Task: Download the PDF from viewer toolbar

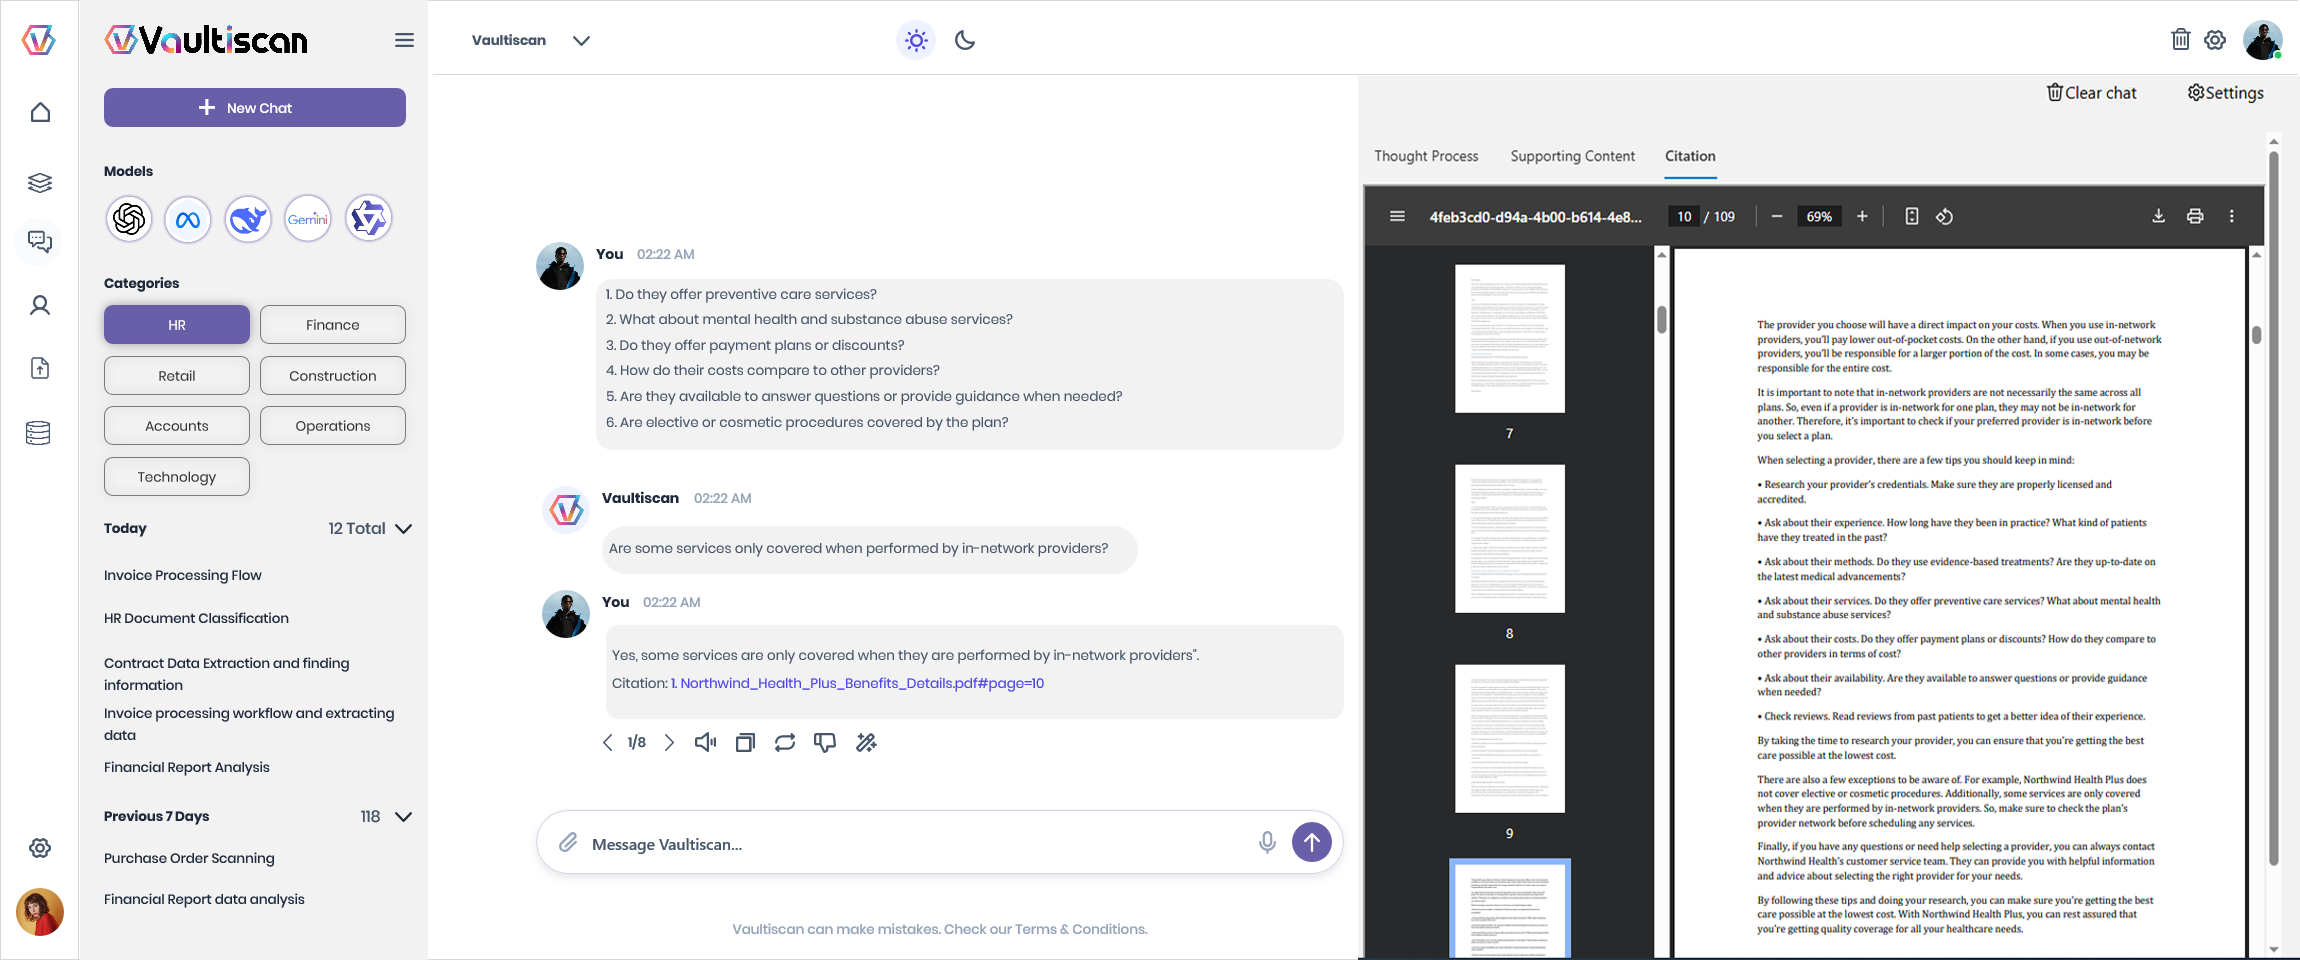Action: click(2158, 216)
